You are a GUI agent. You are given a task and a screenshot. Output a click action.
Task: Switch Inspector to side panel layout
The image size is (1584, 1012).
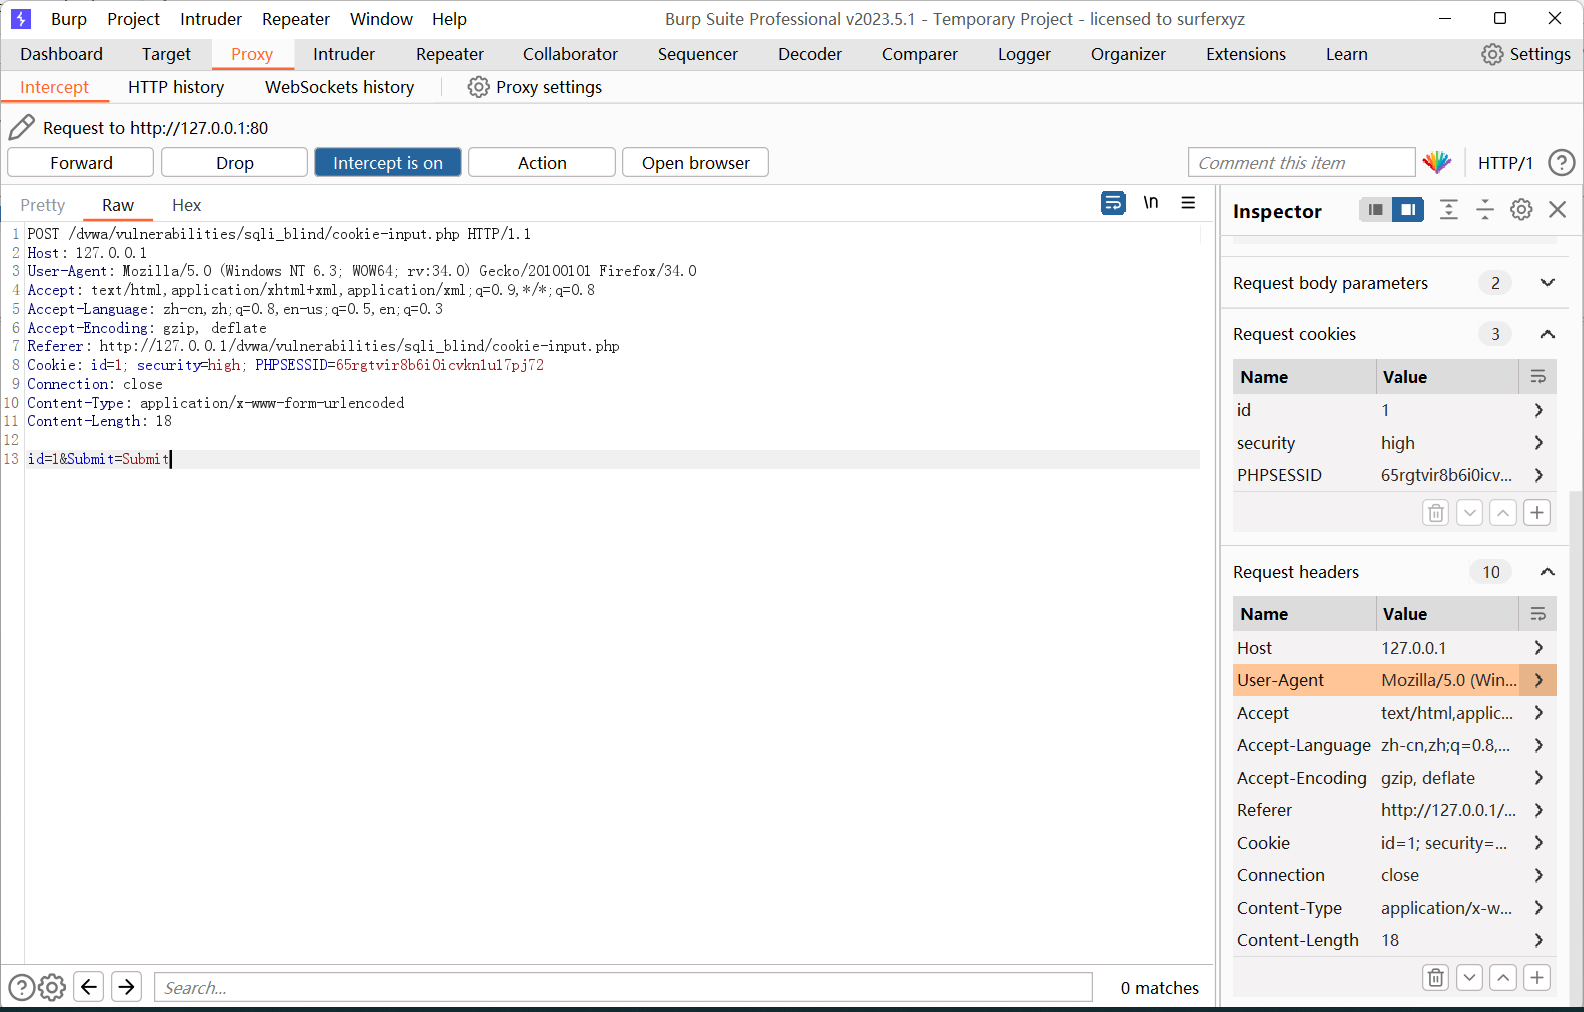pos(1408,210)
